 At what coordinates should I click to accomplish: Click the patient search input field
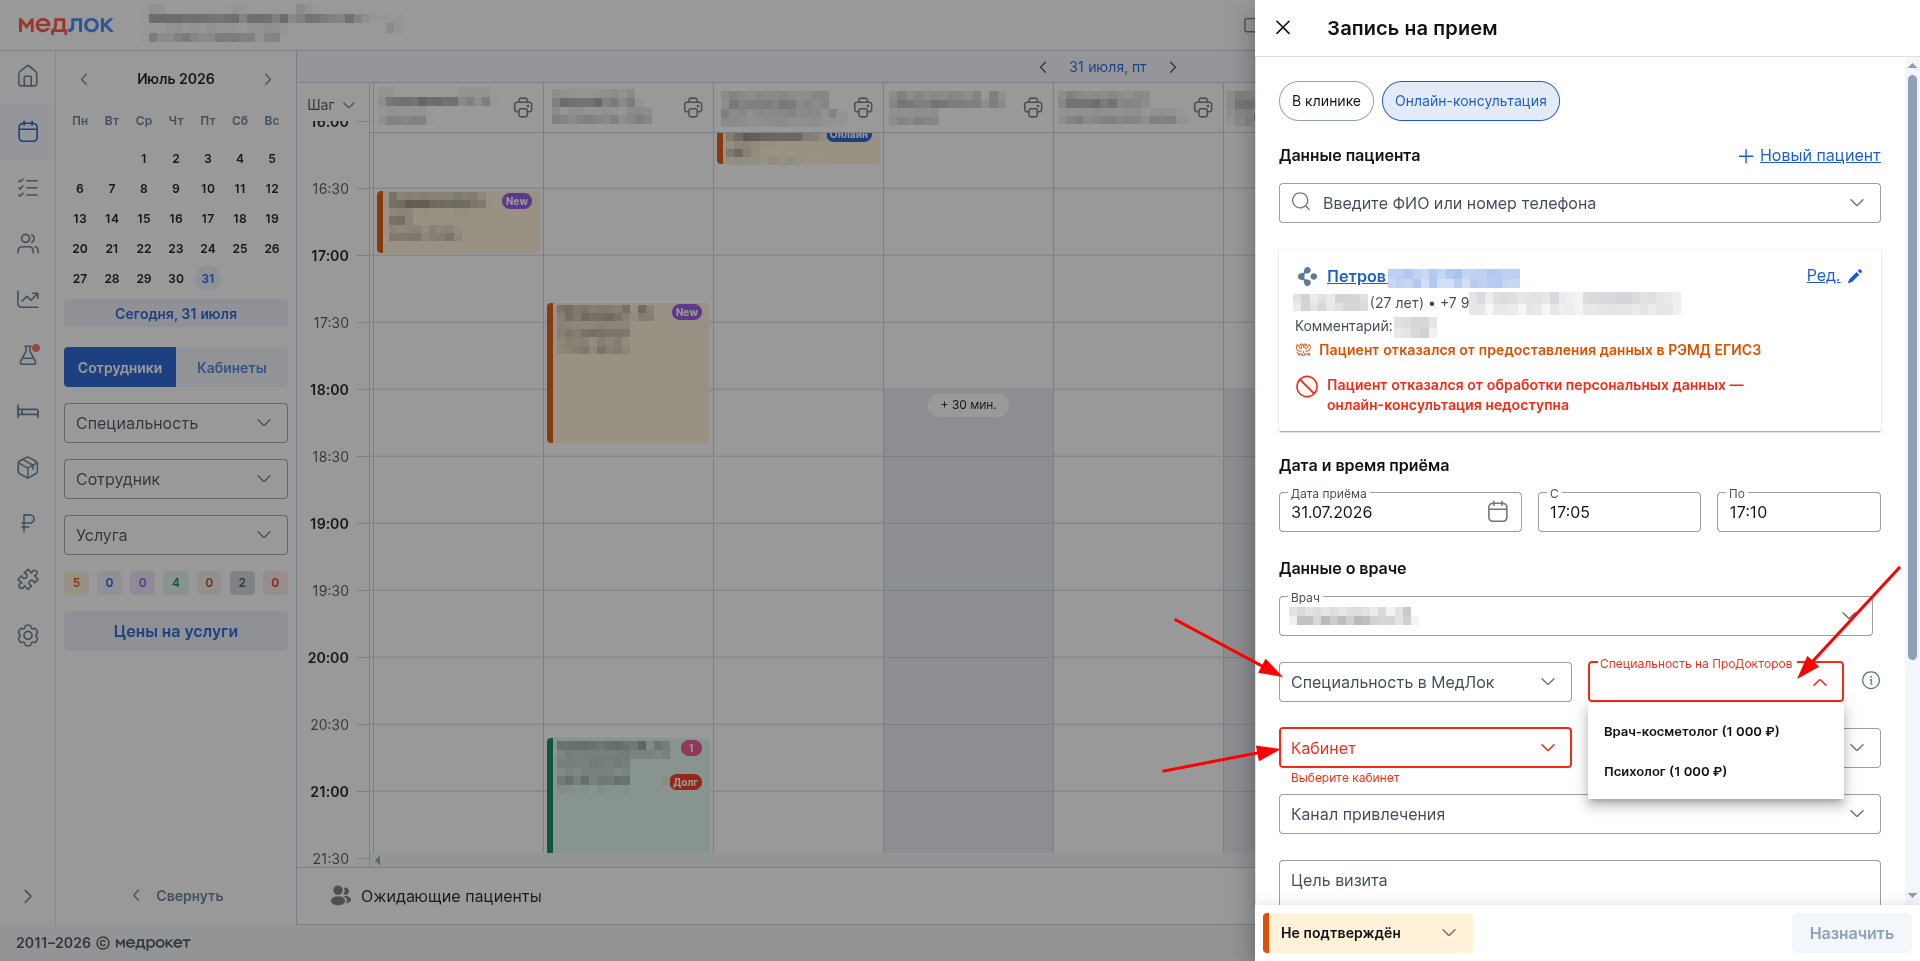coord(1579,203)
